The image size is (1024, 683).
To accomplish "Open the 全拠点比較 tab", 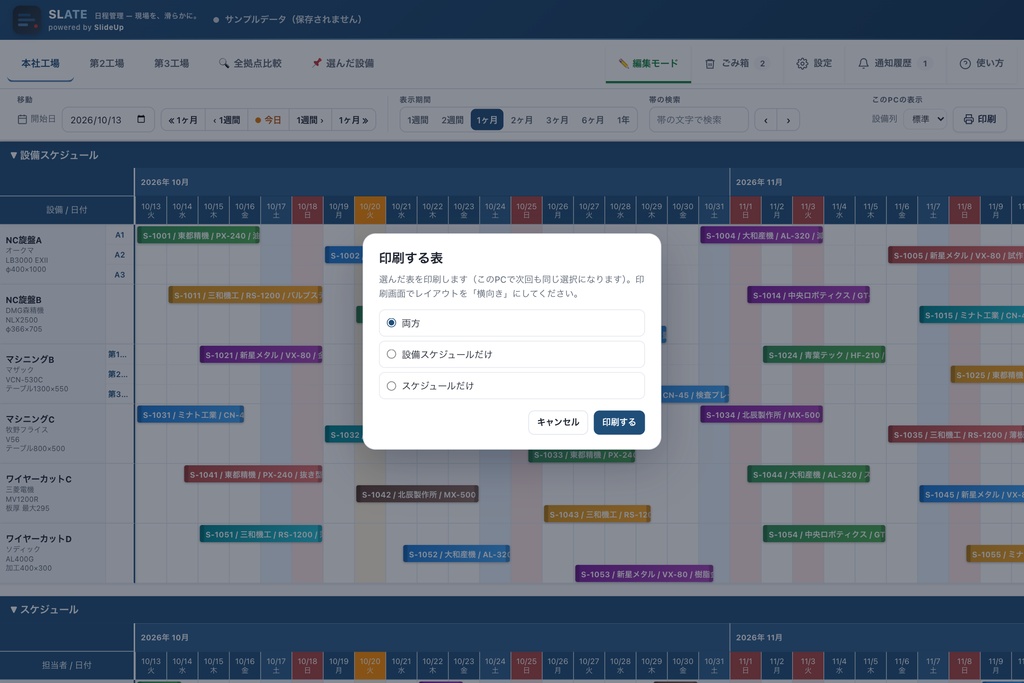I will click(x=250, y=63).
